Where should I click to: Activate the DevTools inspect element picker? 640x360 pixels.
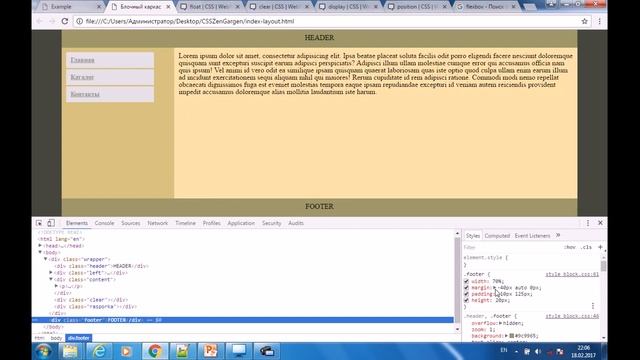click(39, 223)
